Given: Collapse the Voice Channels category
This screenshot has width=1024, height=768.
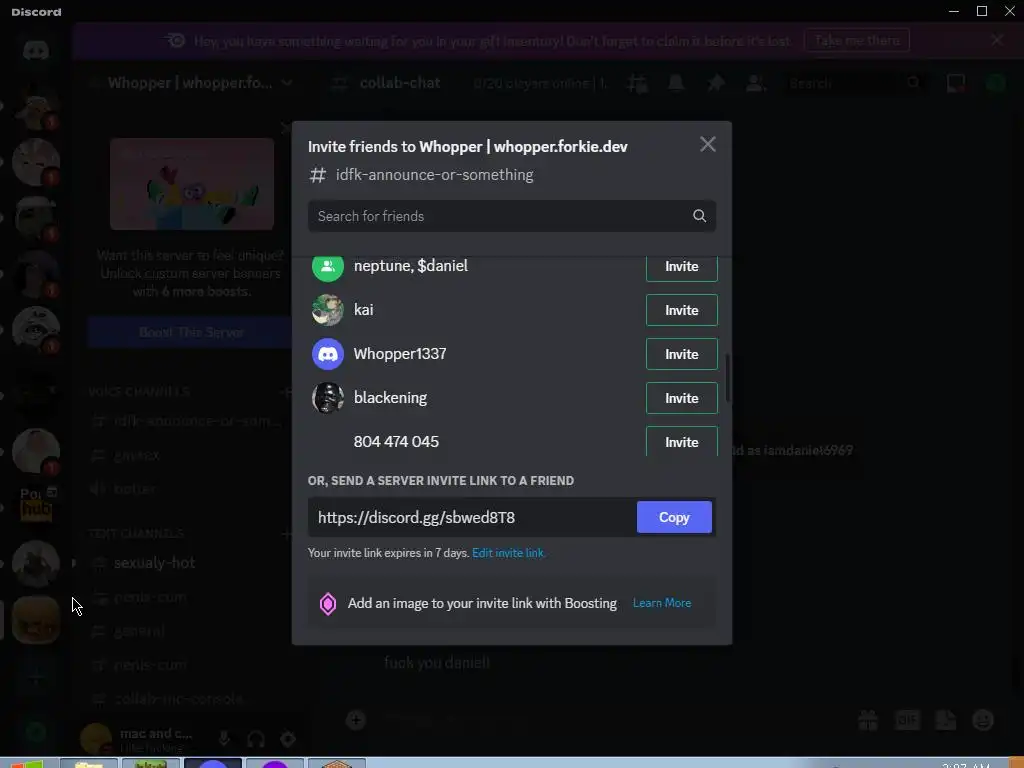Looking at the screenshot, I should tap(139, 392).
